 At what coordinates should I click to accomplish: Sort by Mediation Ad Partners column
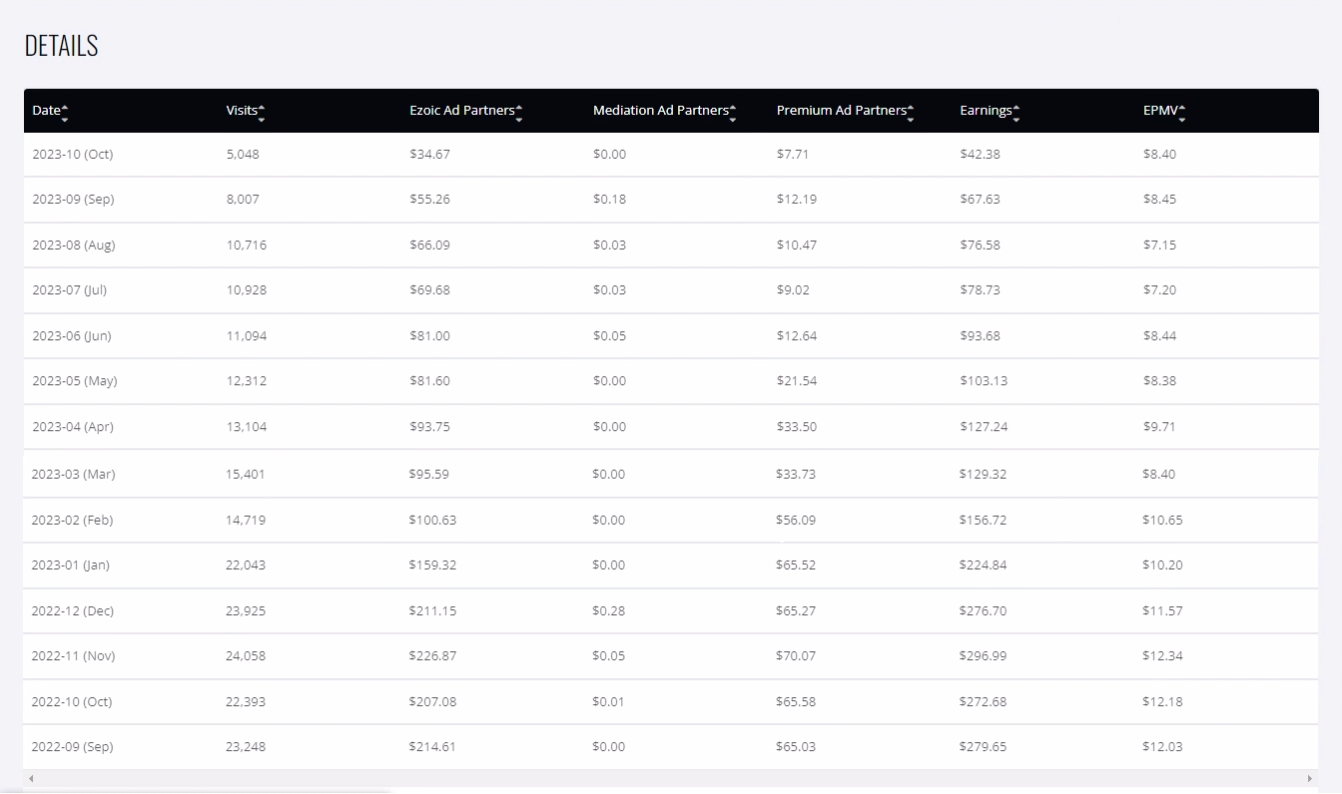(665, 111)
